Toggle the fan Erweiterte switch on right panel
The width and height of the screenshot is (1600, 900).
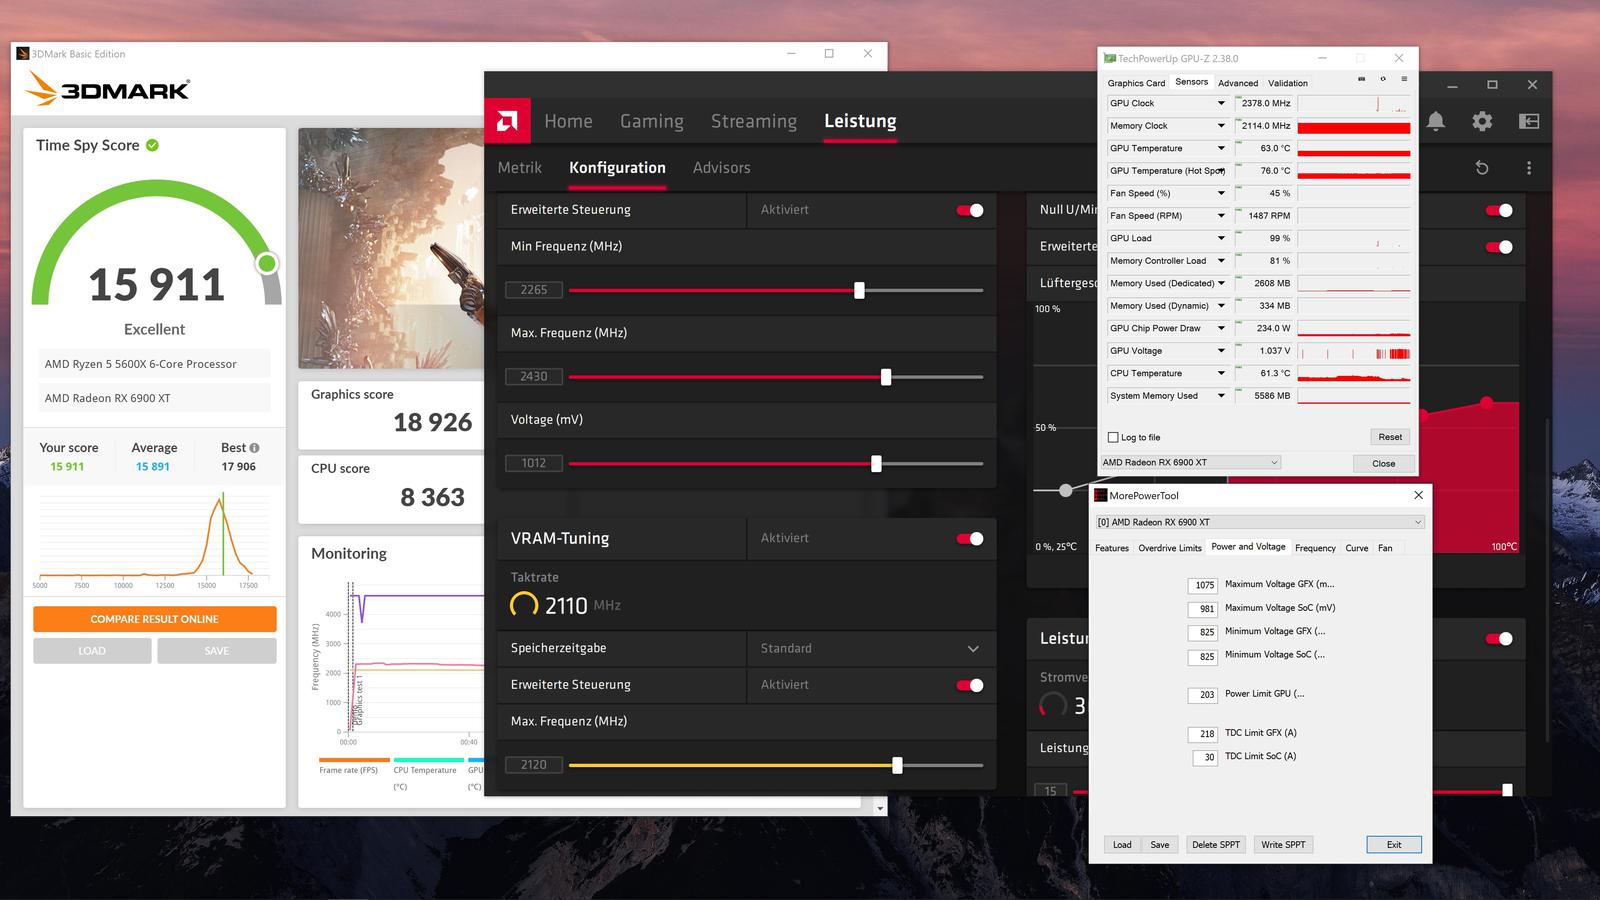pos(1499,247)
